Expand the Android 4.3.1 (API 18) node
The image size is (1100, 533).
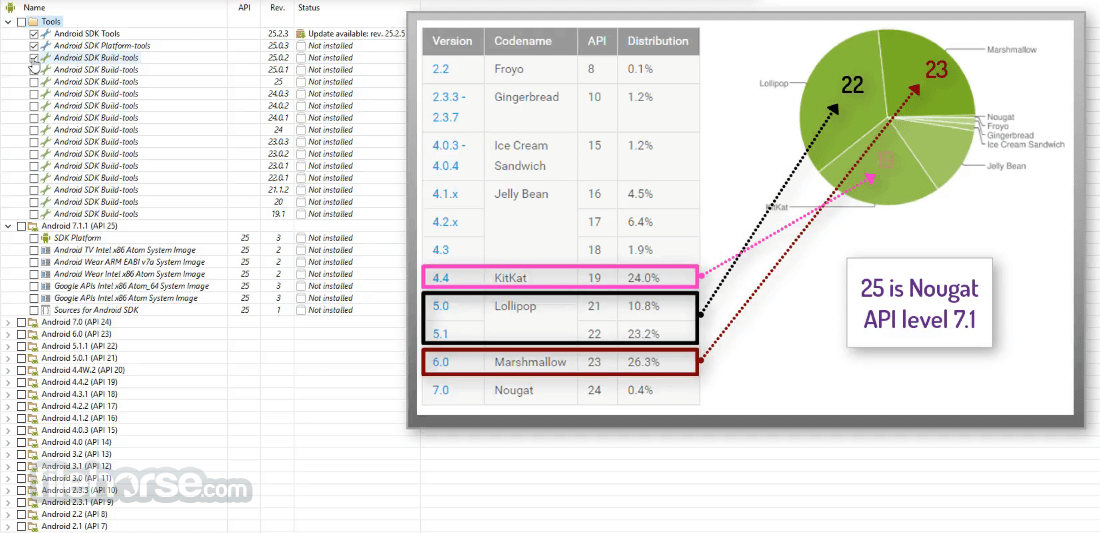(8, 394)
